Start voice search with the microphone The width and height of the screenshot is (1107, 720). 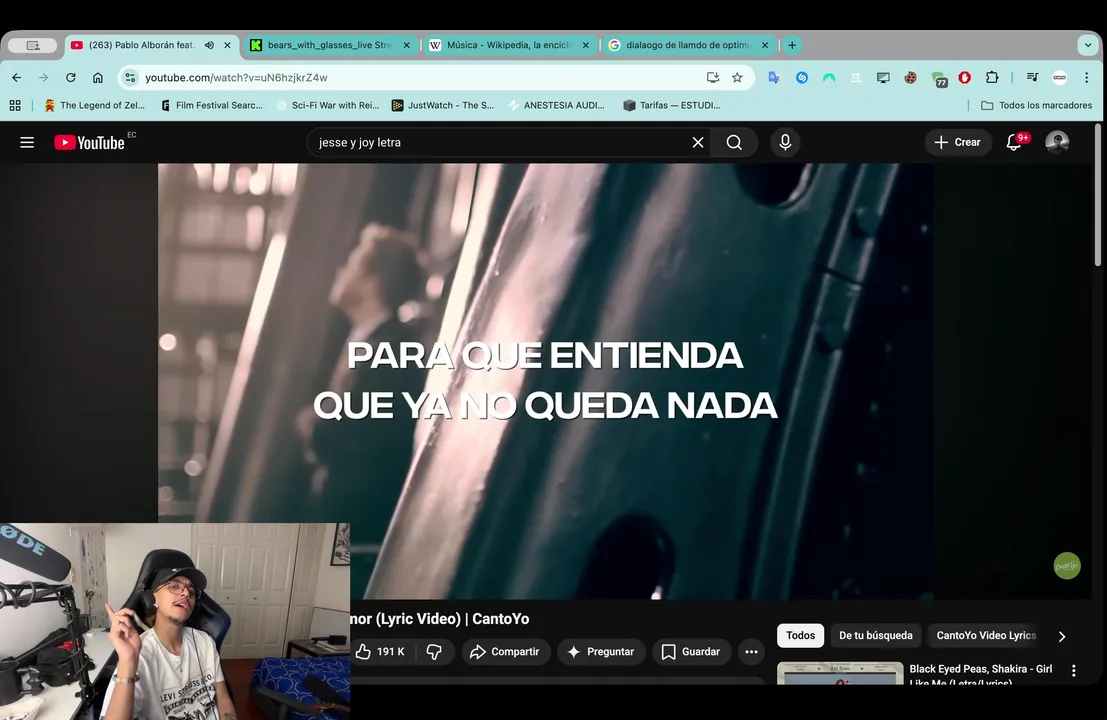tap(785, 143)
